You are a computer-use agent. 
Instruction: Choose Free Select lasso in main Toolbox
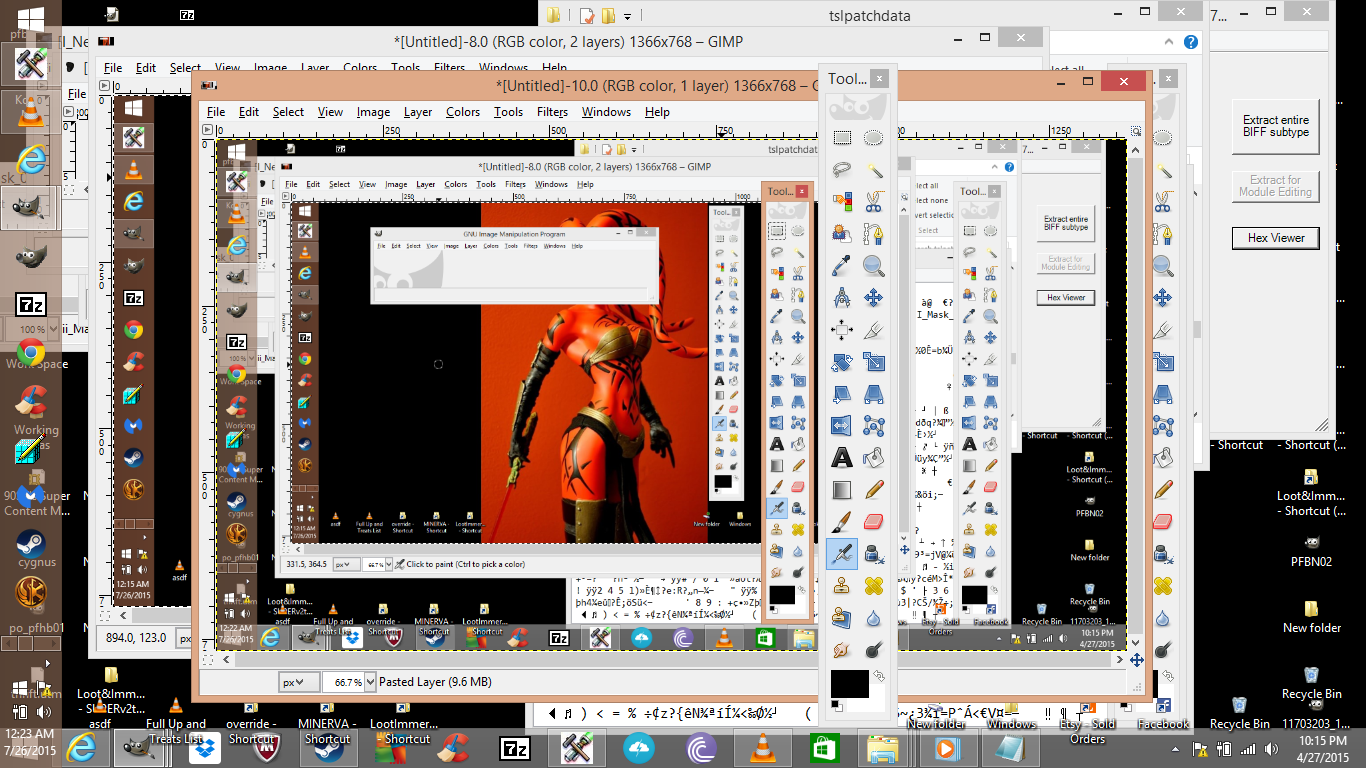tap(842, 170)
